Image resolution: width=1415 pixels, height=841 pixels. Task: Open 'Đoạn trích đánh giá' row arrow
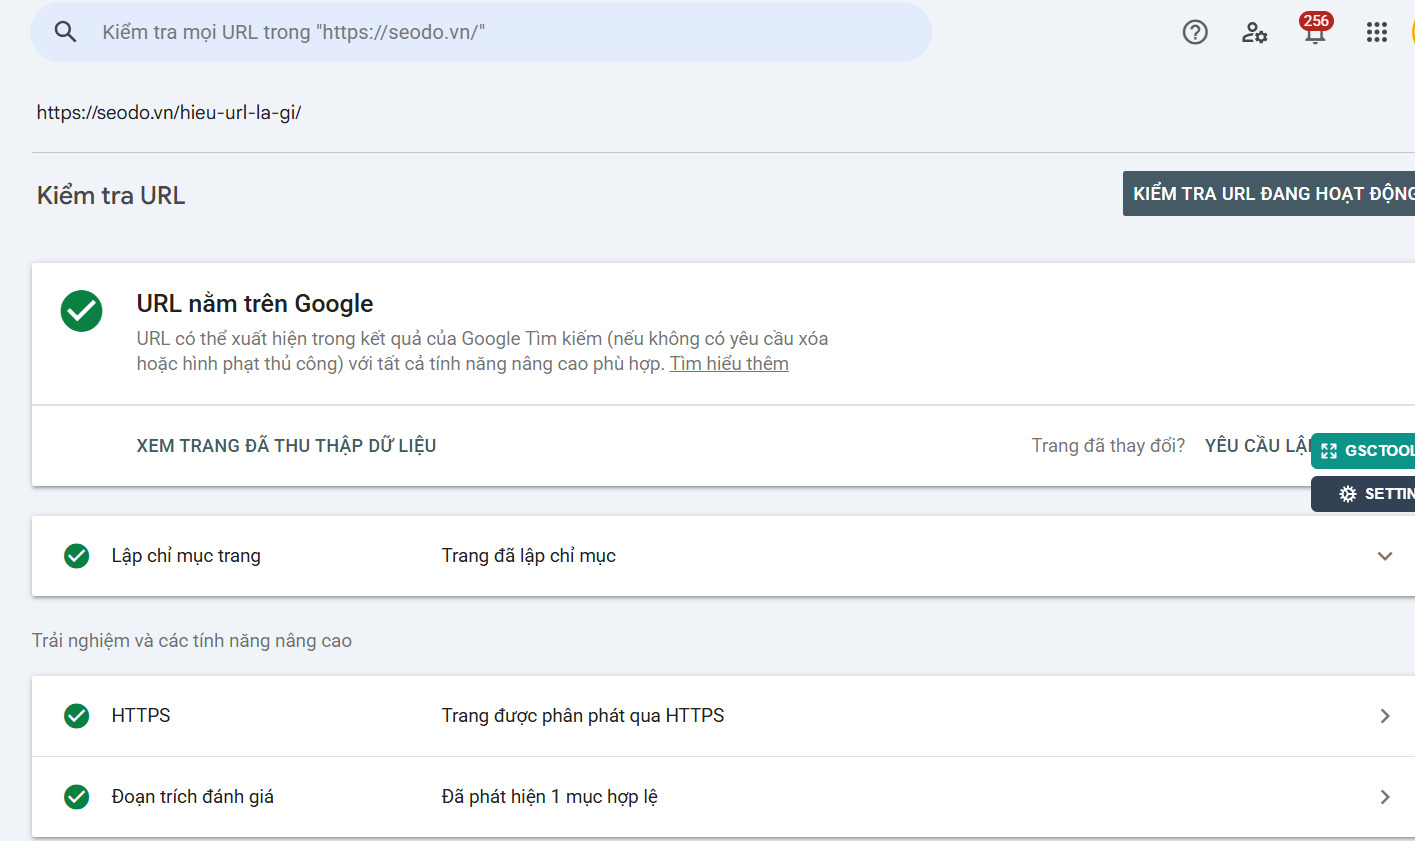click(x=1385, y=797)
